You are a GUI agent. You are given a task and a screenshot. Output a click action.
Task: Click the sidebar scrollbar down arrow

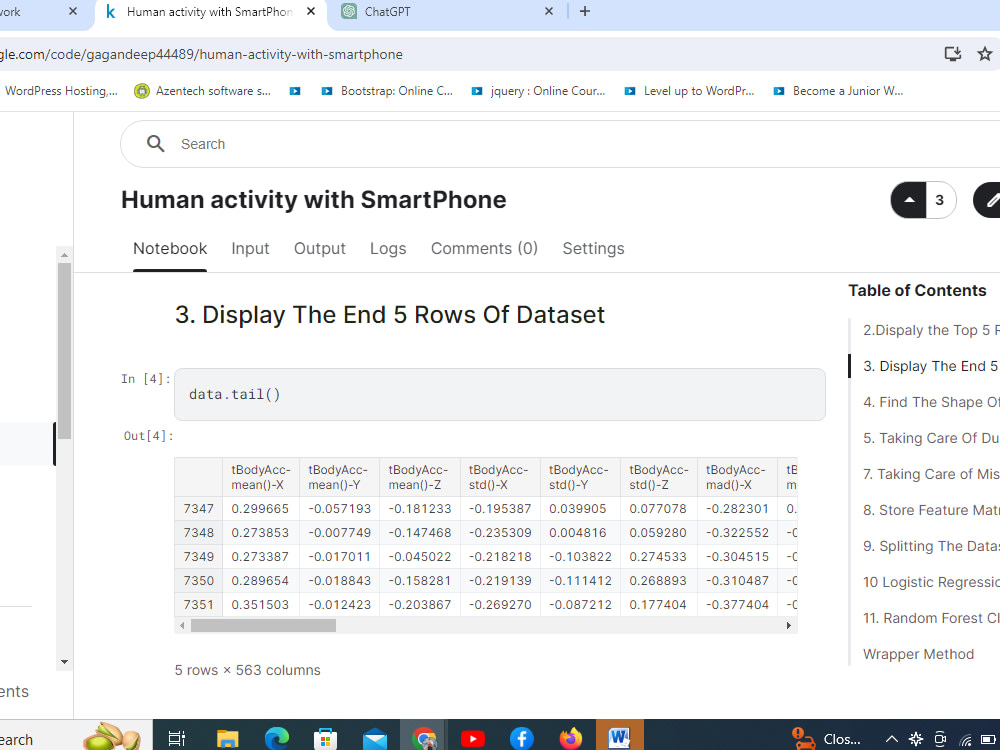(x=64, y=662)
